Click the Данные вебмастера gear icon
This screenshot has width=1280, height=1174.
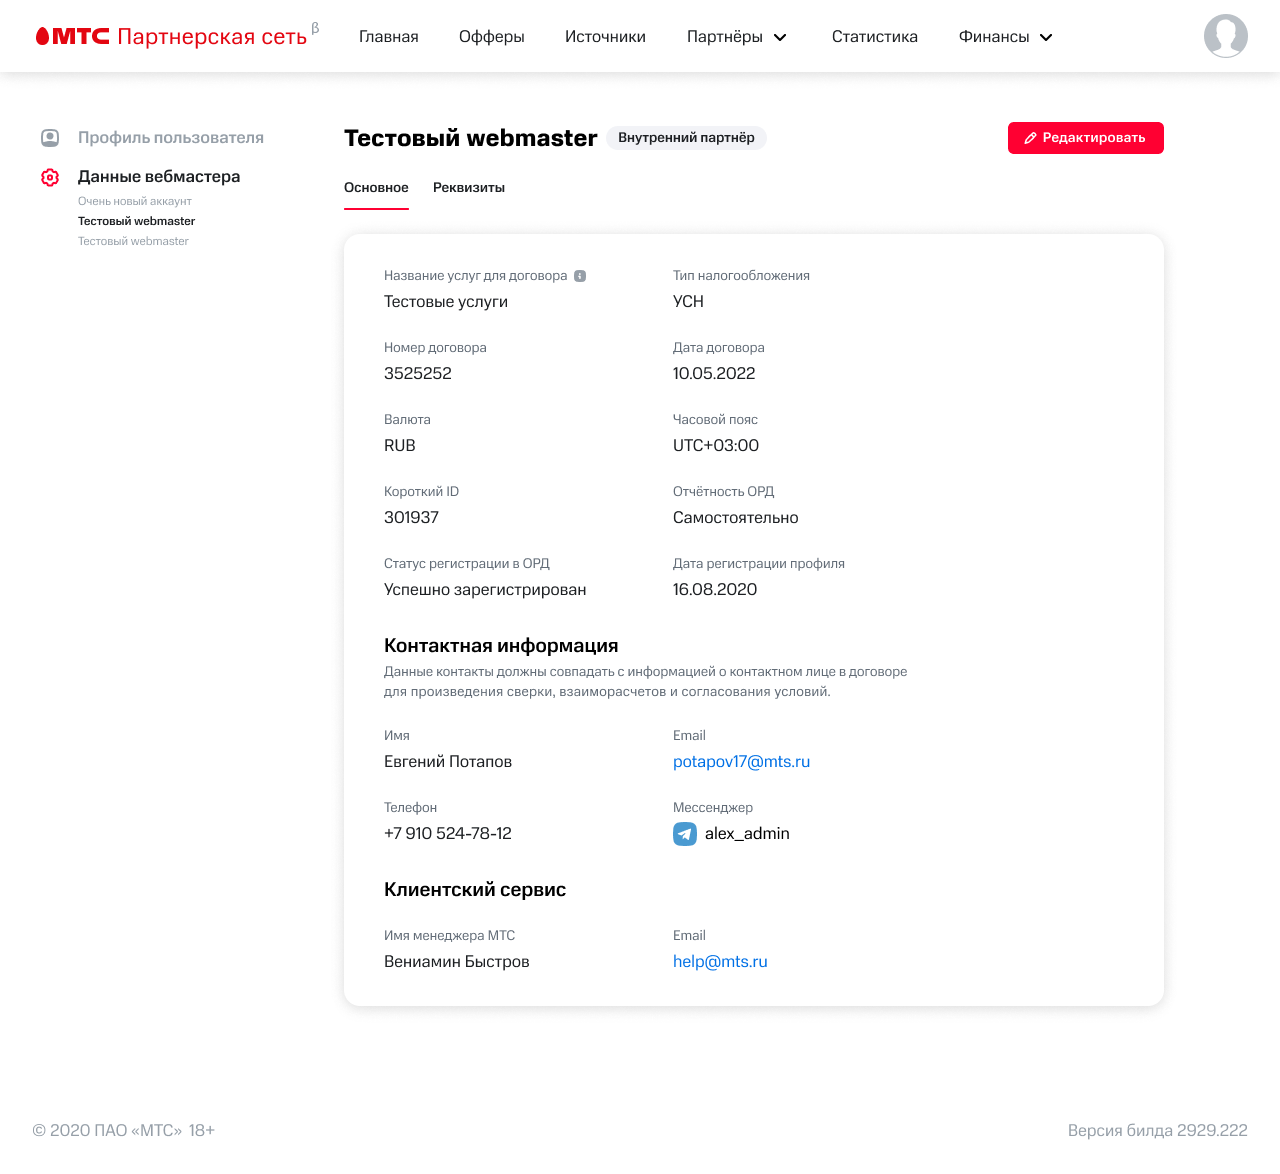[x=50, y=177]
